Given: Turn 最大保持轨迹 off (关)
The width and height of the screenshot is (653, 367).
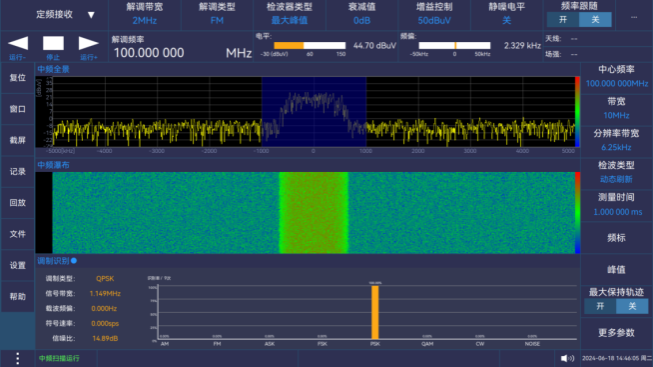Looking at the screenshot, I should coord(632,306).
